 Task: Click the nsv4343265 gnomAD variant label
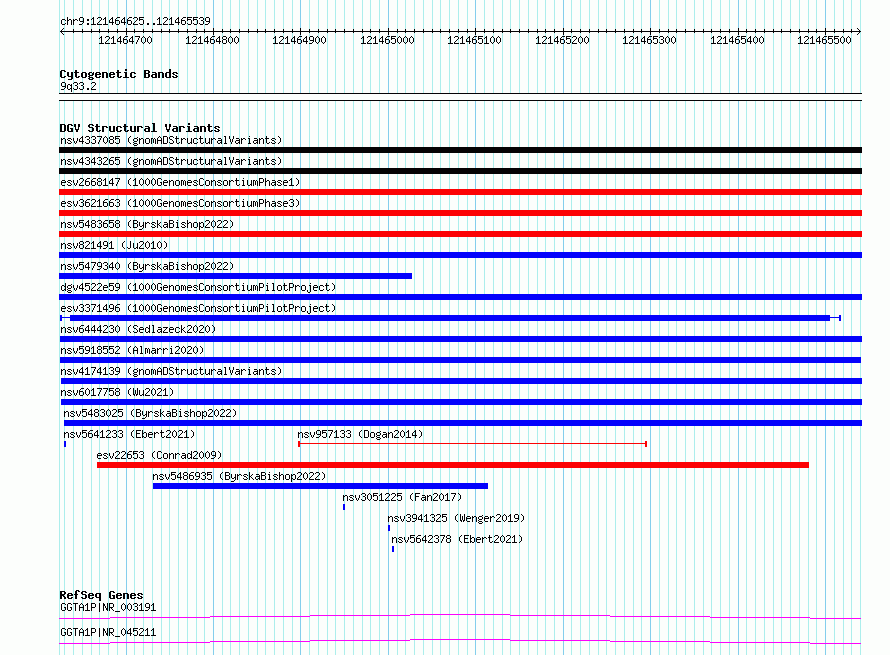coord(171,161)
